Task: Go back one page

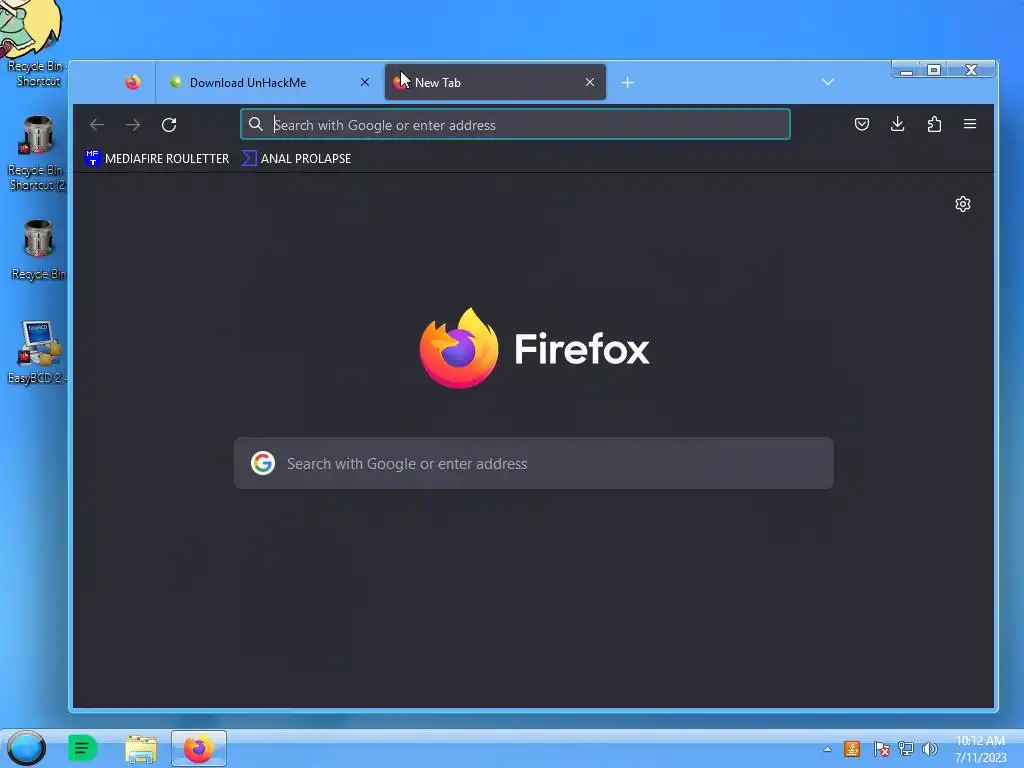Action: (97, 125)
